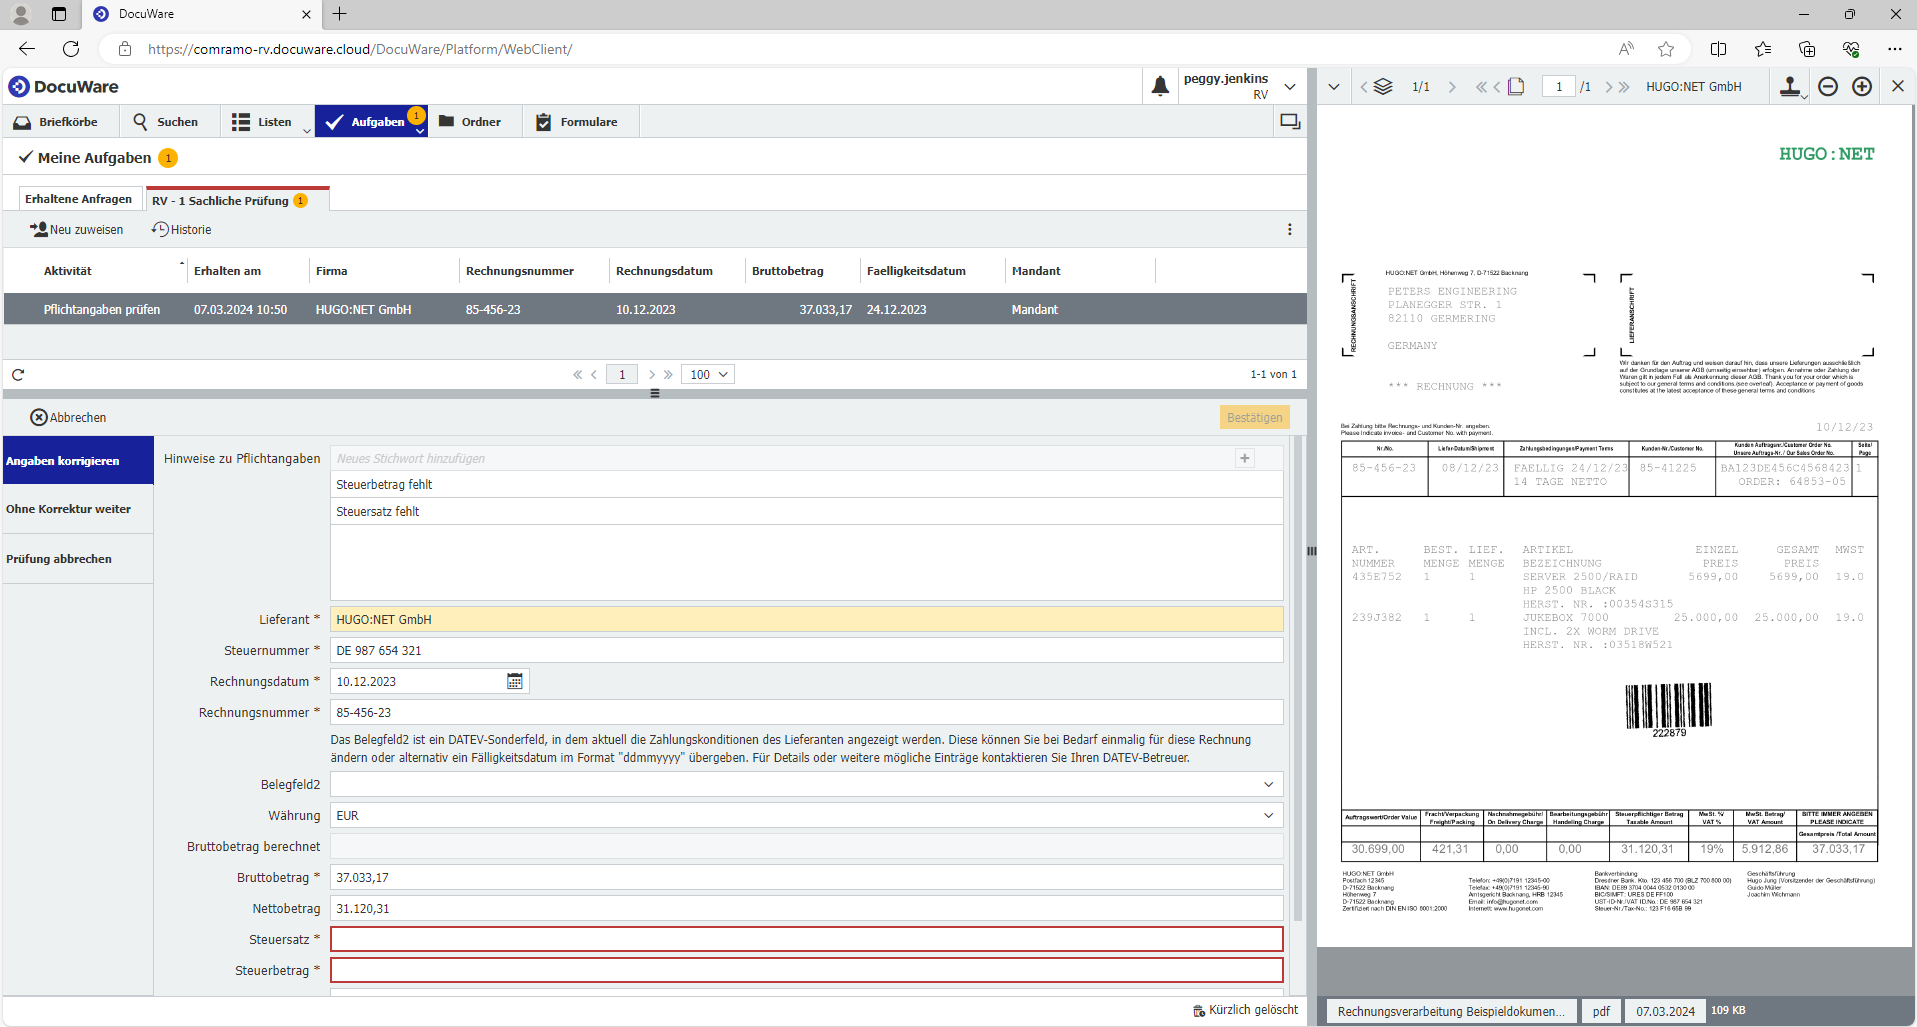
Task: Select RV - 1 Sachliche Prüfung tab
Action: [x=237, y=200]
